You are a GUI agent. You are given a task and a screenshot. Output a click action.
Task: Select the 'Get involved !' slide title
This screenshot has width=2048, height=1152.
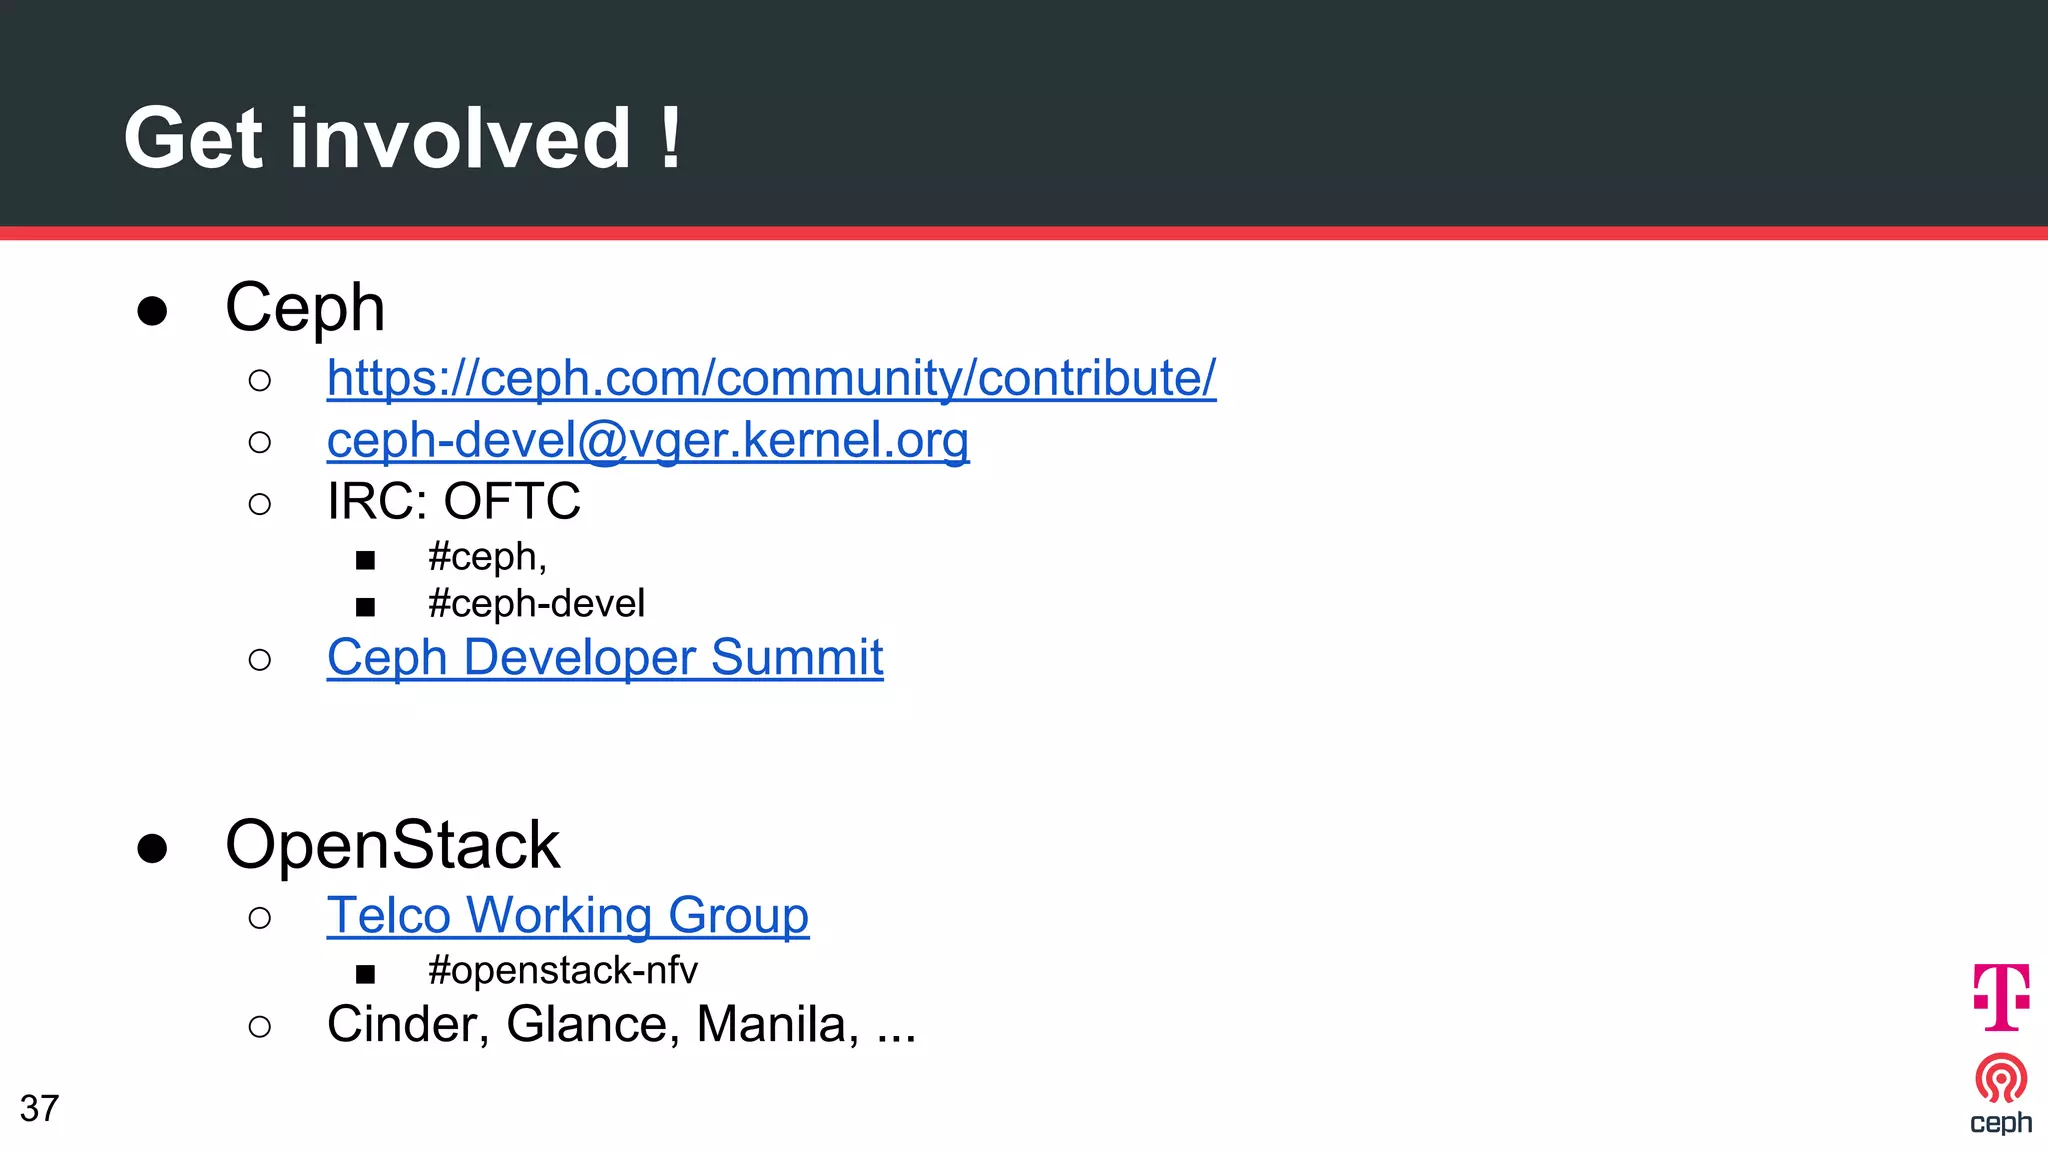click(x=403, y=138)
